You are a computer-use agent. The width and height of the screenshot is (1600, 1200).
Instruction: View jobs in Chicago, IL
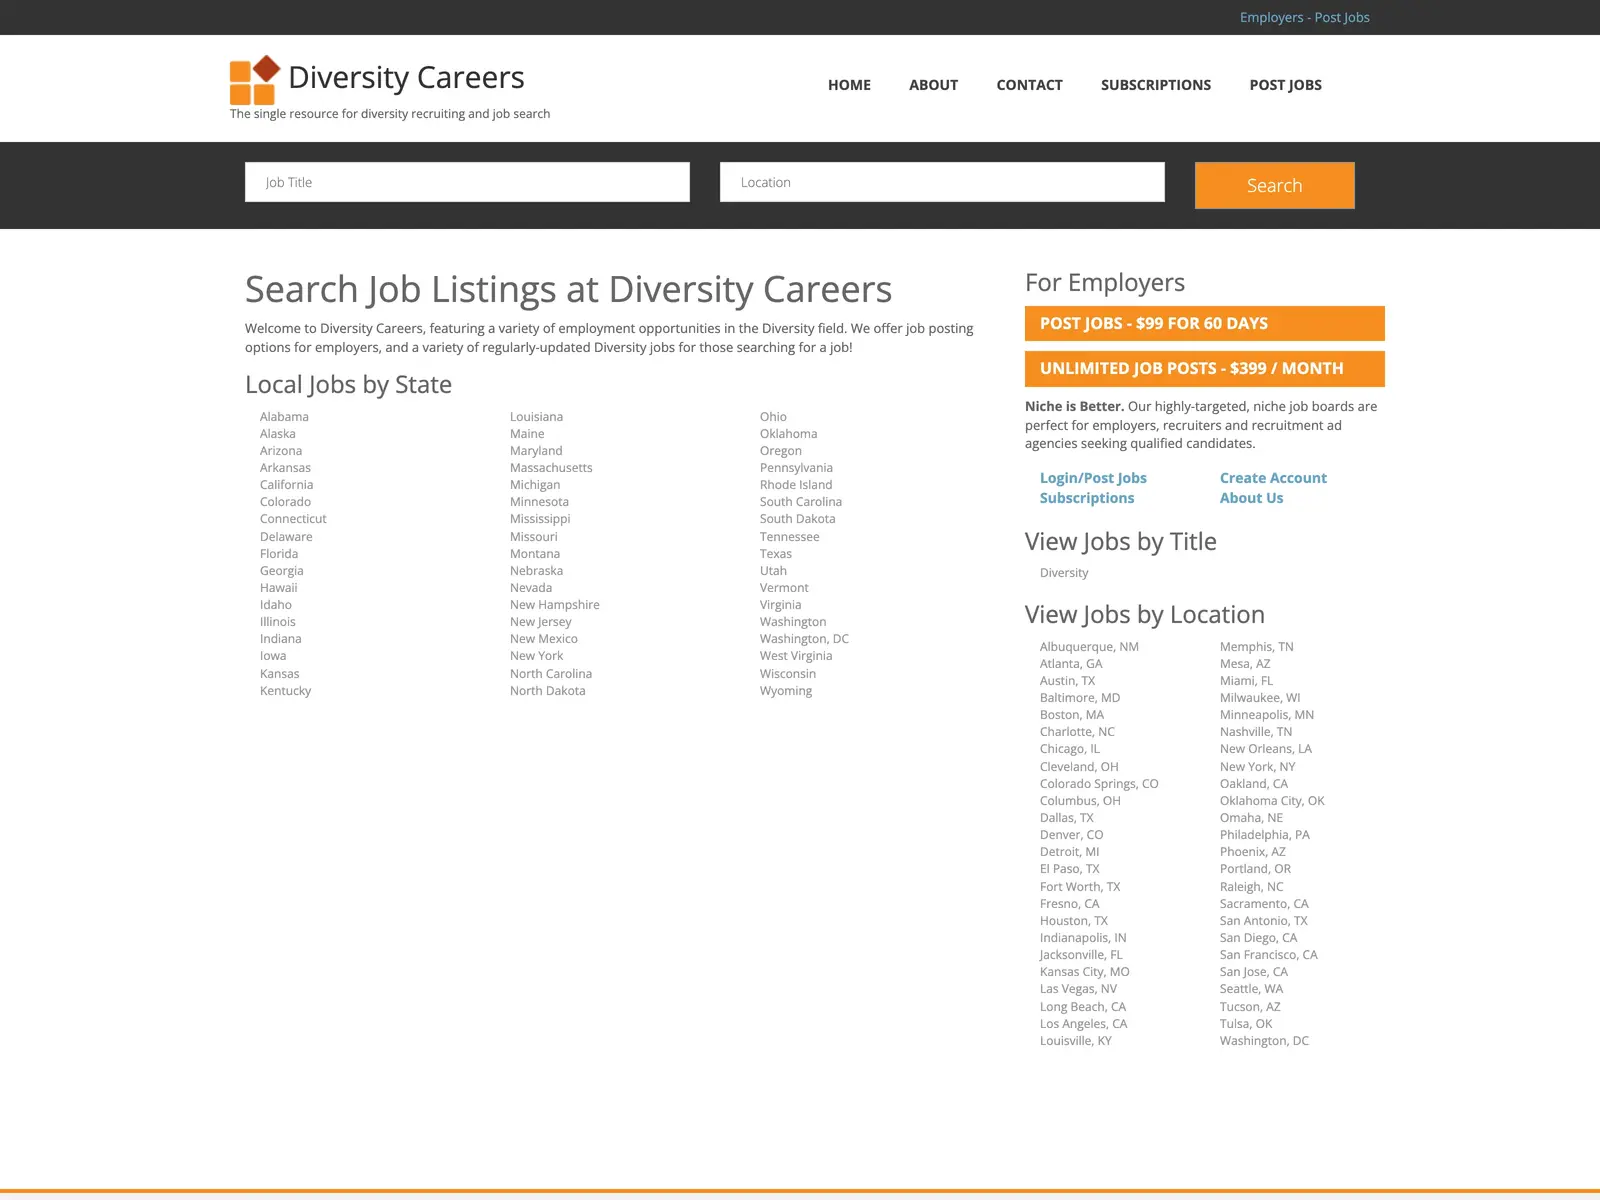click(x=1070, y=749)
